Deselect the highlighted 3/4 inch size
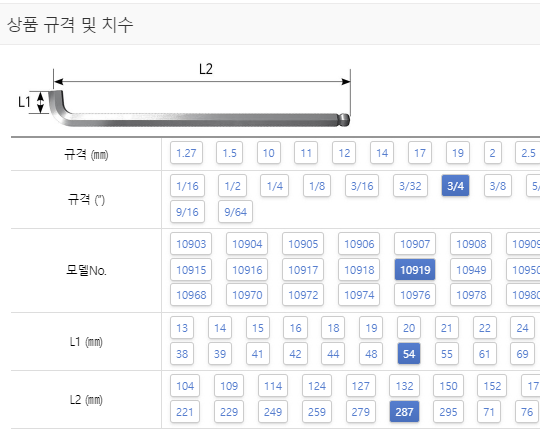The image size is (540, 429). pyautogui.click(x=455, y=186)
